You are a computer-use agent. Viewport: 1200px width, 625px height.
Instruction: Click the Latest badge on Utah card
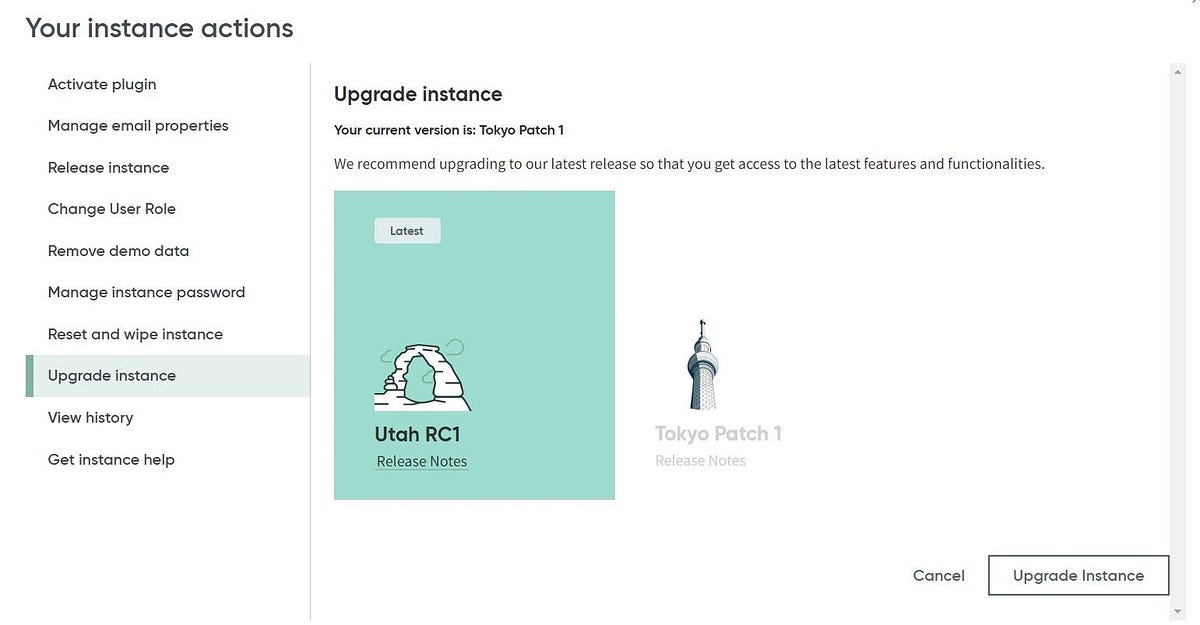407,230
